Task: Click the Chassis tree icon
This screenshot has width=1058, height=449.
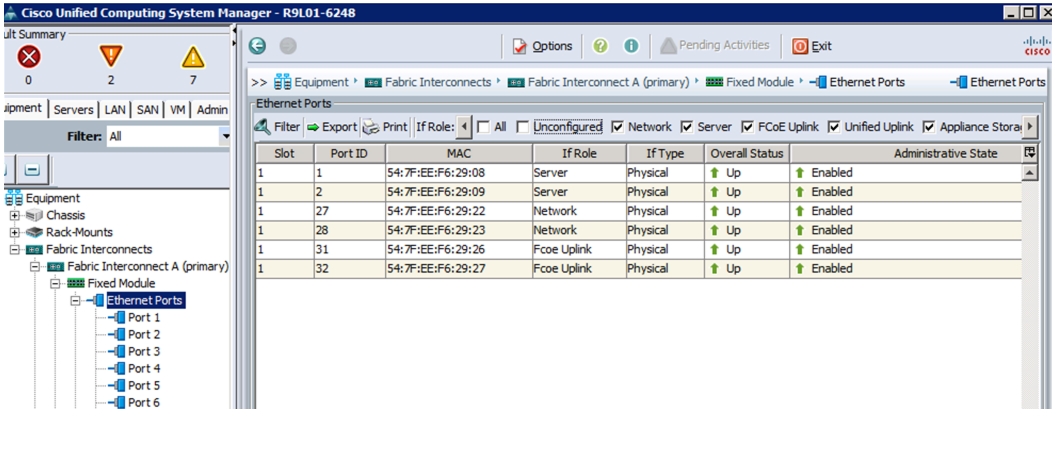Action: (34, 215)
